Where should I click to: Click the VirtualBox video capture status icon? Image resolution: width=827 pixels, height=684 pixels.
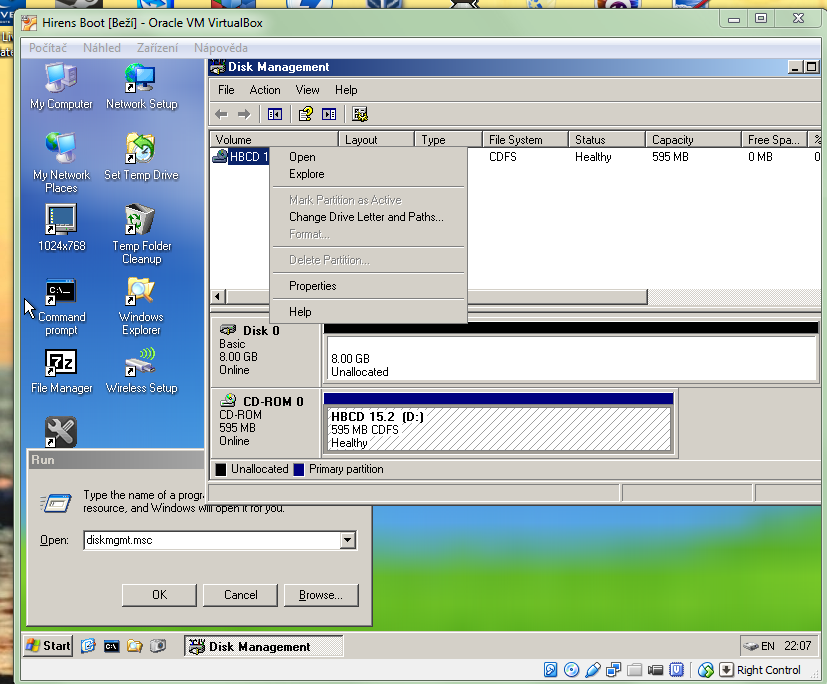coord(655,670)
